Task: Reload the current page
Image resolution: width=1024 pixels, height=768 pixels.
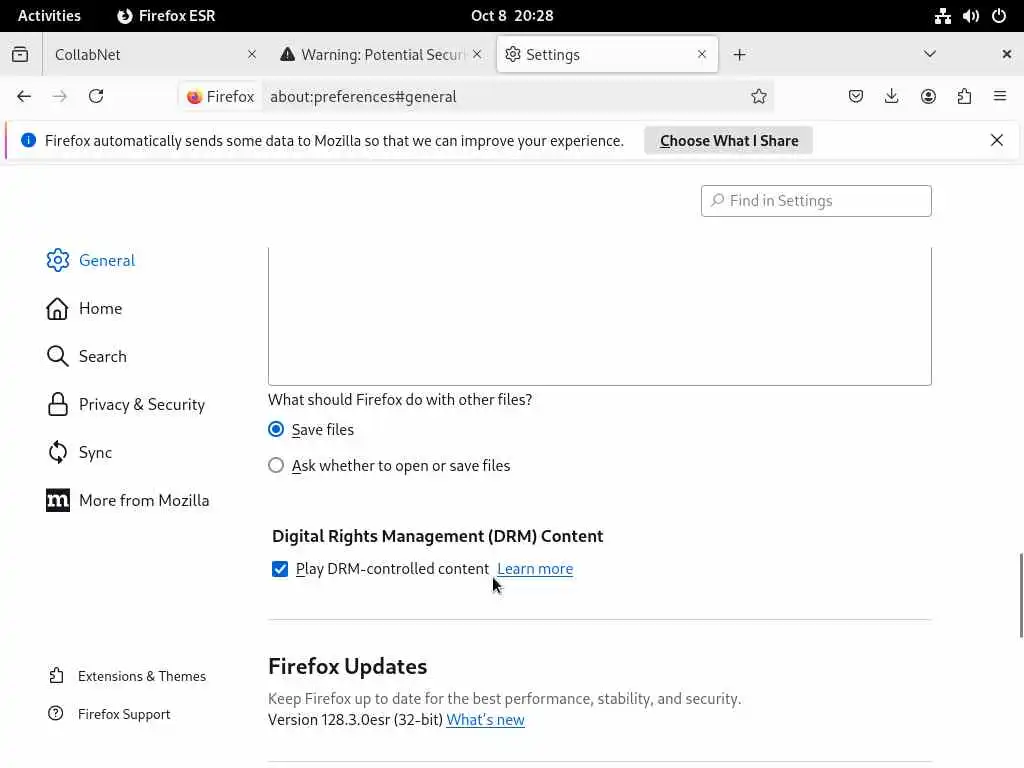Action: (96, 96)
